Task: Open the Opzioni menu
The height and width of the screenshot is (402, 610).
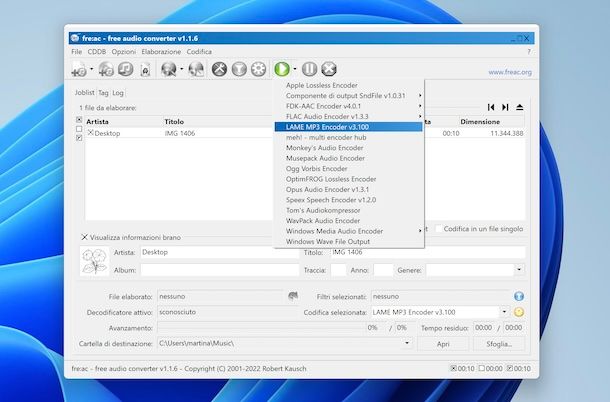Action: [x=124, y=51]
